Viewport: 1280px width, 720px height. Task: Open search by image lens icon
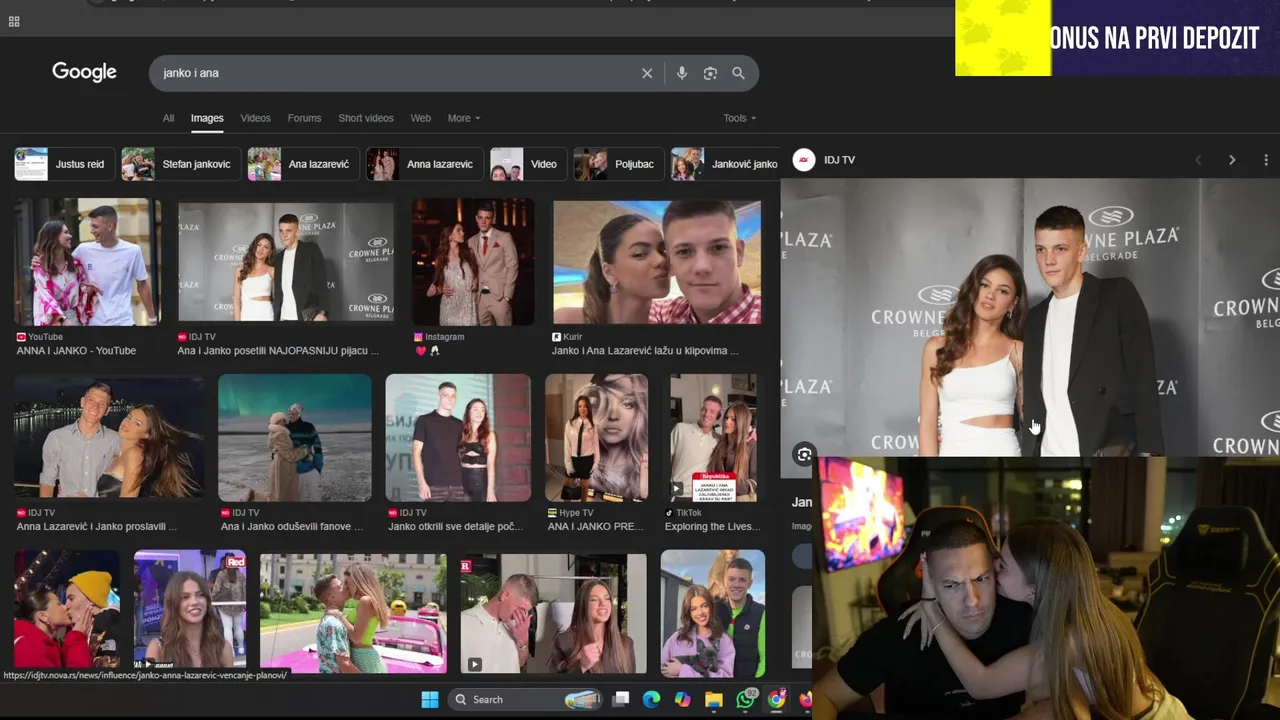point(710,73)
